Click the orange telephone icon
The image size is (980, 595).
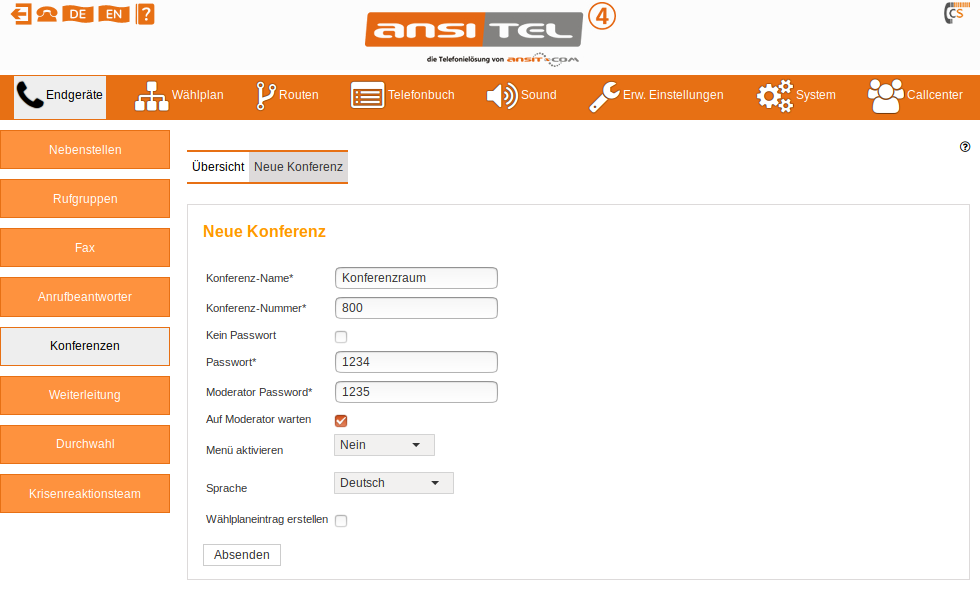[46, 14]
